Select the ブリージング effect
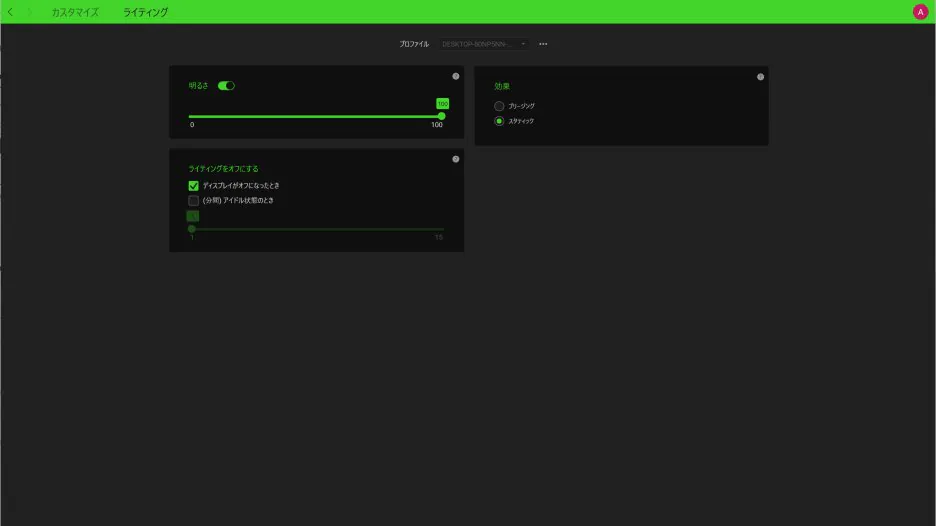The width and height of the screenshot is (936, 526). click(x=499, y=106)
